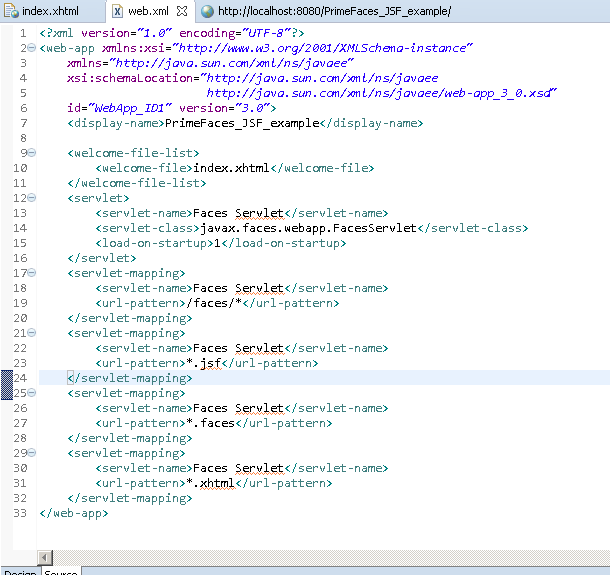This screenshot has height=575, width=610.
Task: Switch to the Source view tab
Action: pos(61,572)
